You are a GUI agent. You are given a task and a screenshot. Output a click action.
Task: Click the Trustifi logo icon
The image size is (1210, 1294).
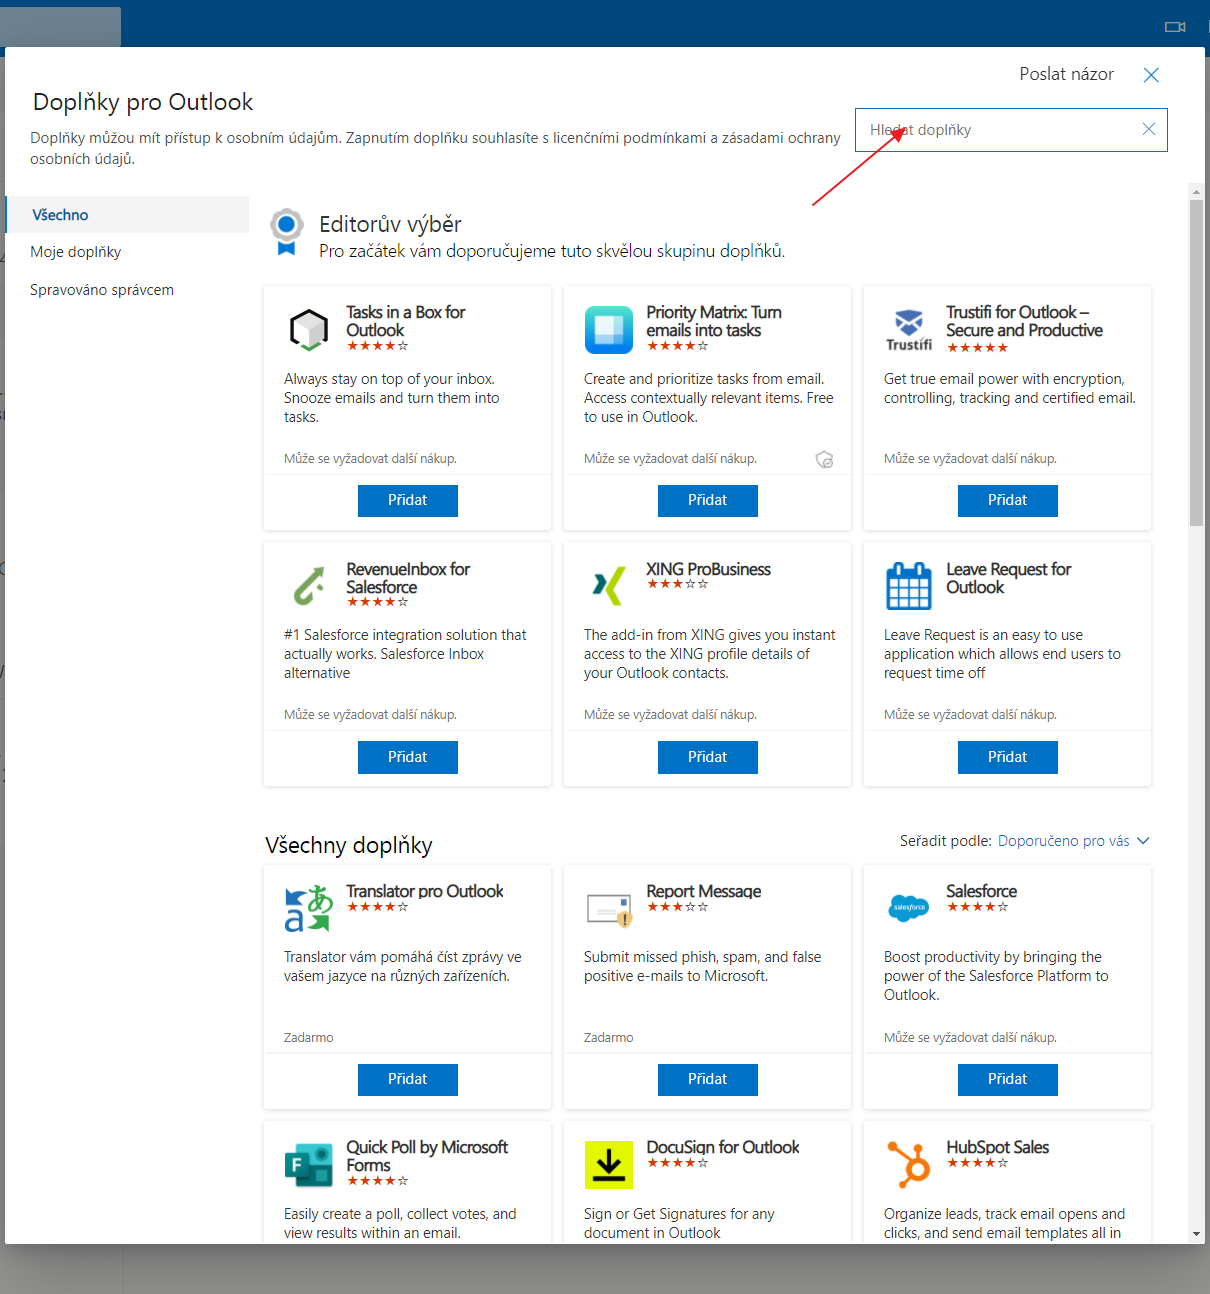tap(909, 330)
